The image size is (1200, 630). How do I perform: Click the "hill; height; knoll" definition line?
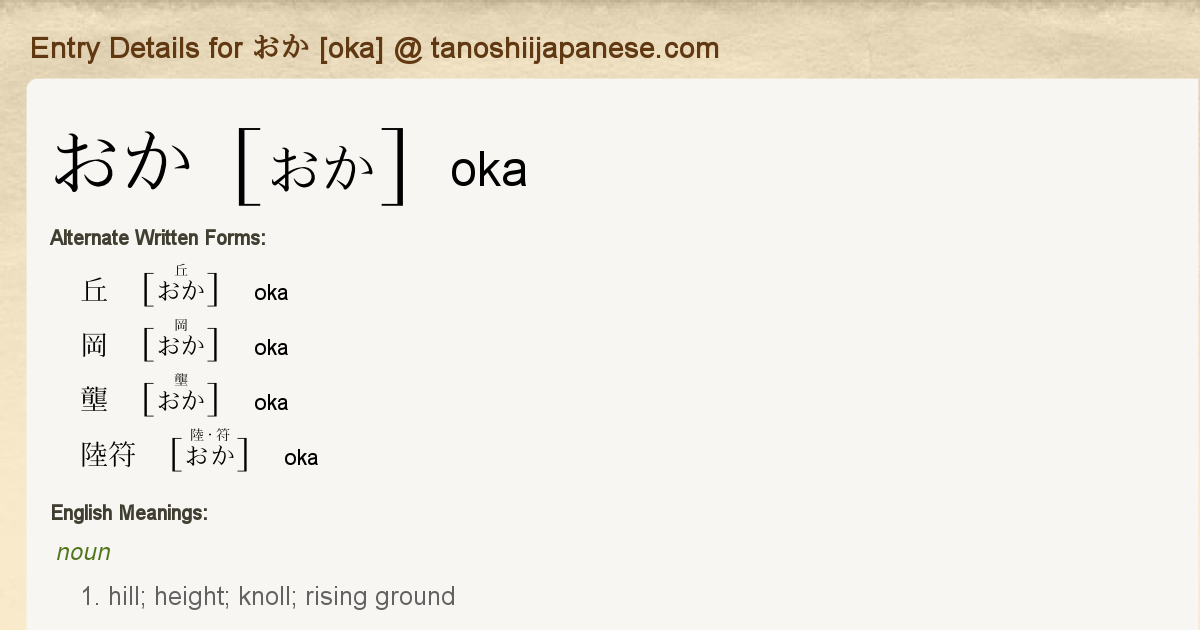[x=268, y=597]
